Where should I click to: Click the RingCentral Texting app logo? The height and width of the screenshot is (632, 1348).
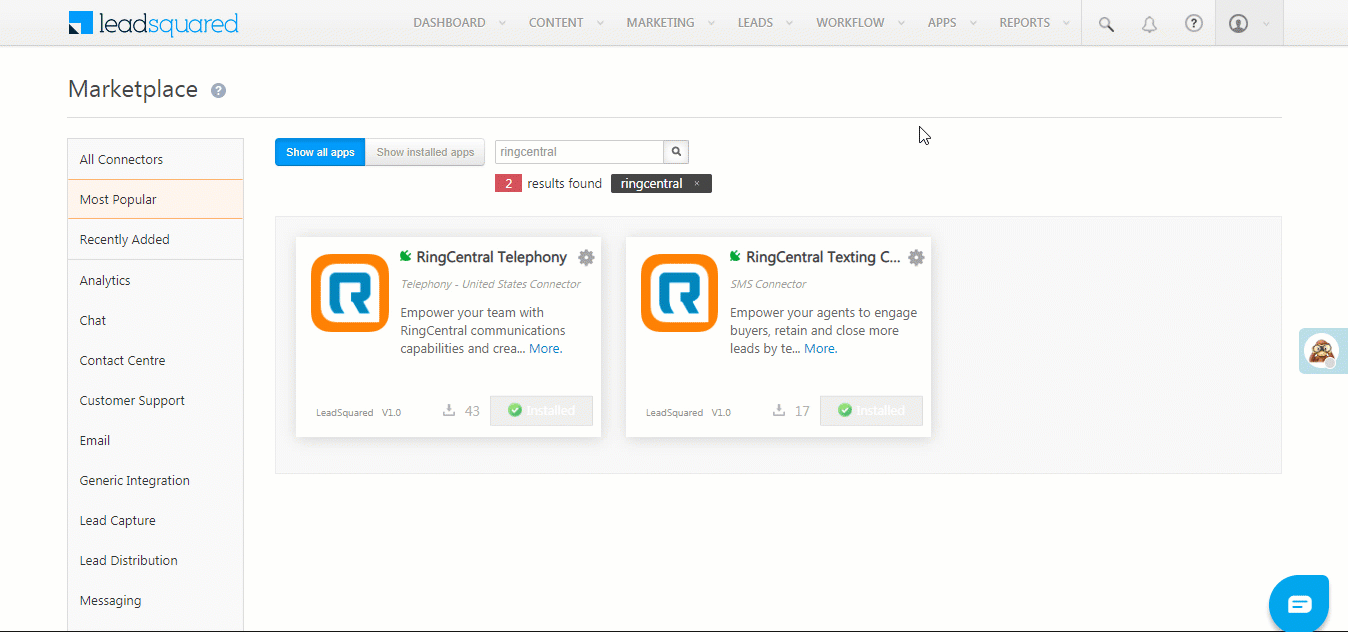pyautogui.click(x=679, y=293)
